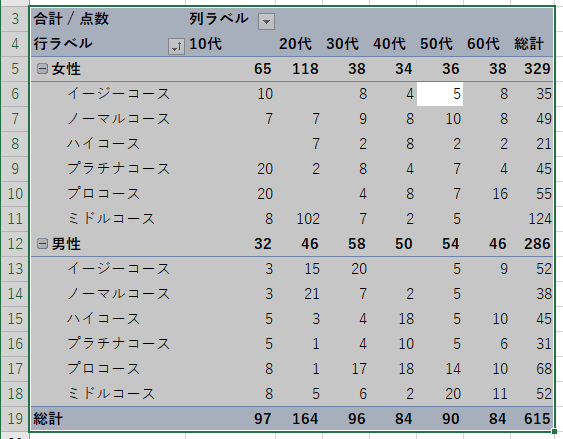Select the 60代 column label cell
This screenshot has width=563, height=439.
(487, 44)
